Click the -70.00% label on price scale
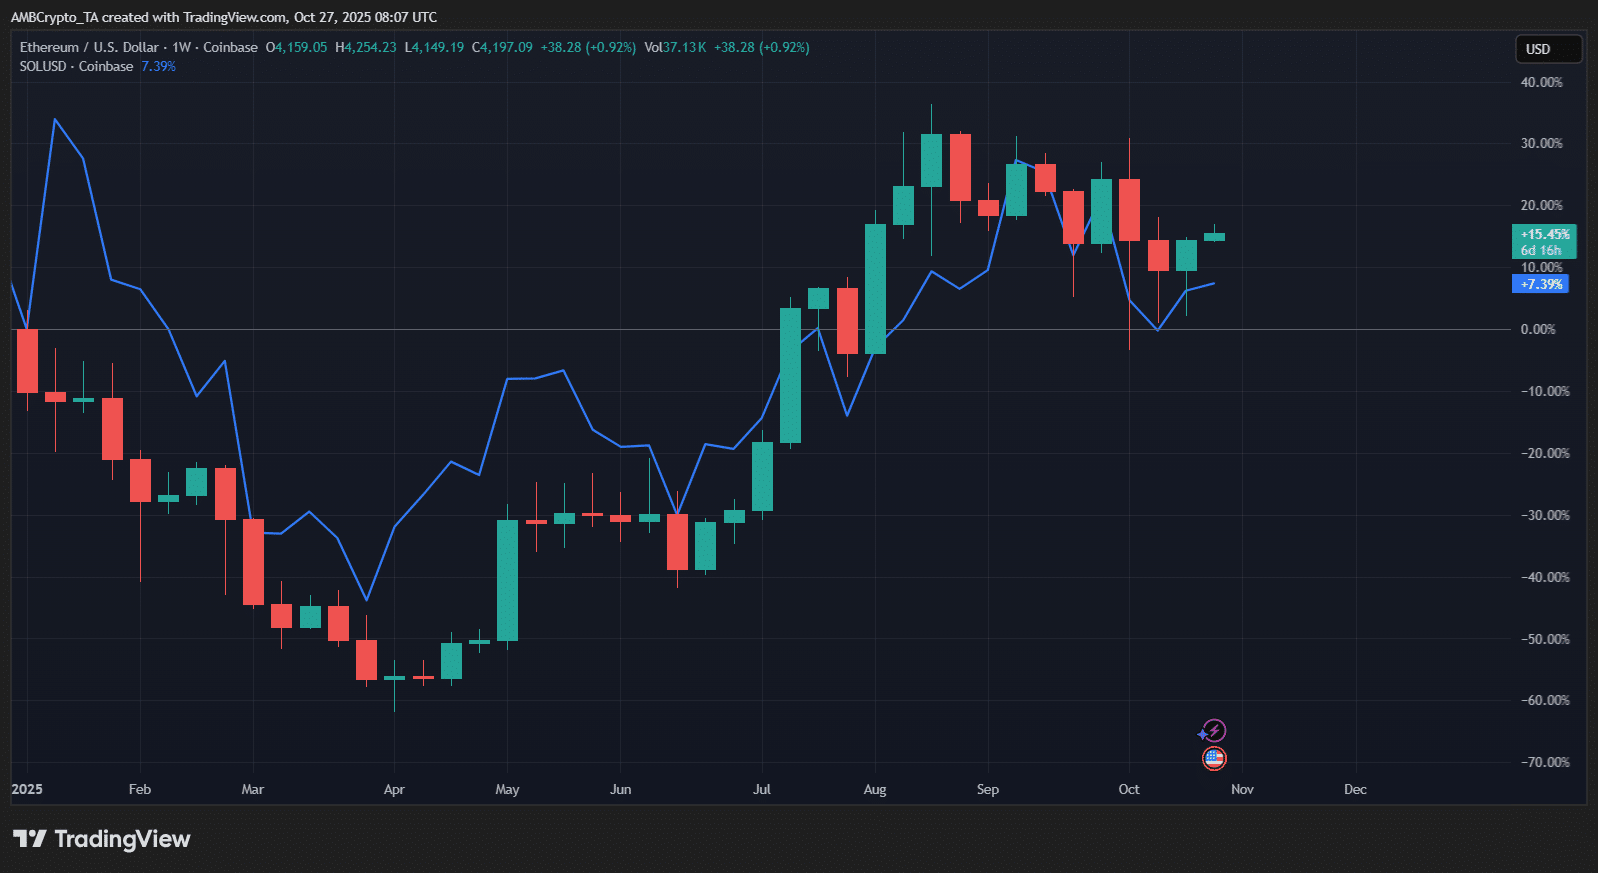The image size is (1598, 873). pyautogui.click(x=1544, y=762)
